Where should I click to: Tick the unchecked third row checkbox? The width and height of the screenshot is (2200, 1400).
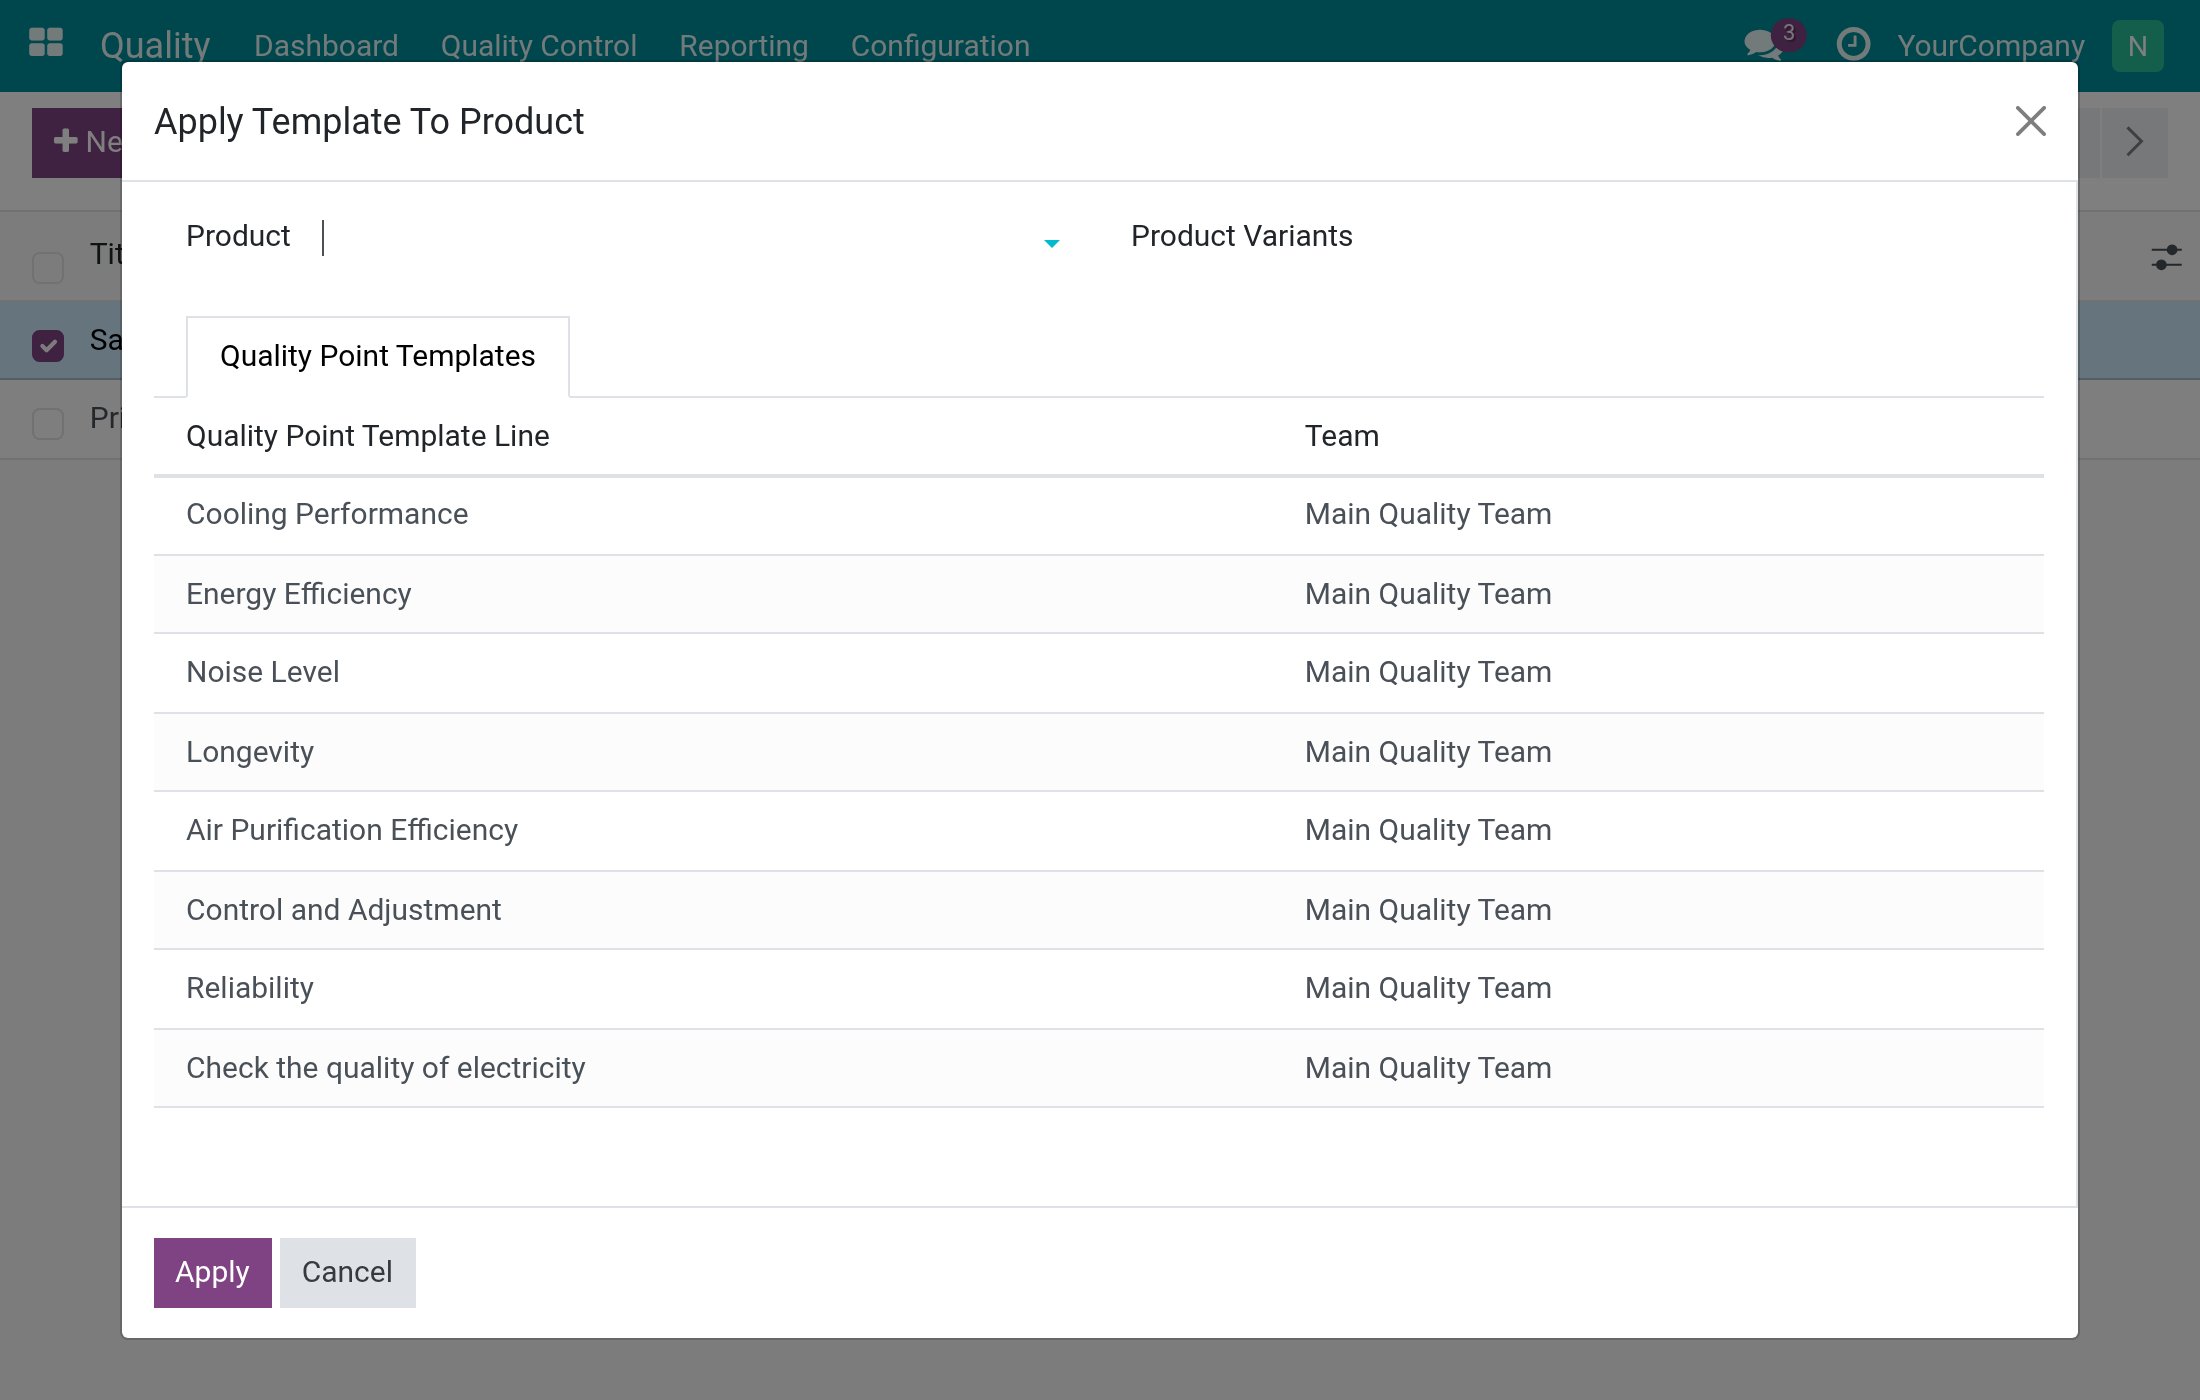[x=48, y=423]
